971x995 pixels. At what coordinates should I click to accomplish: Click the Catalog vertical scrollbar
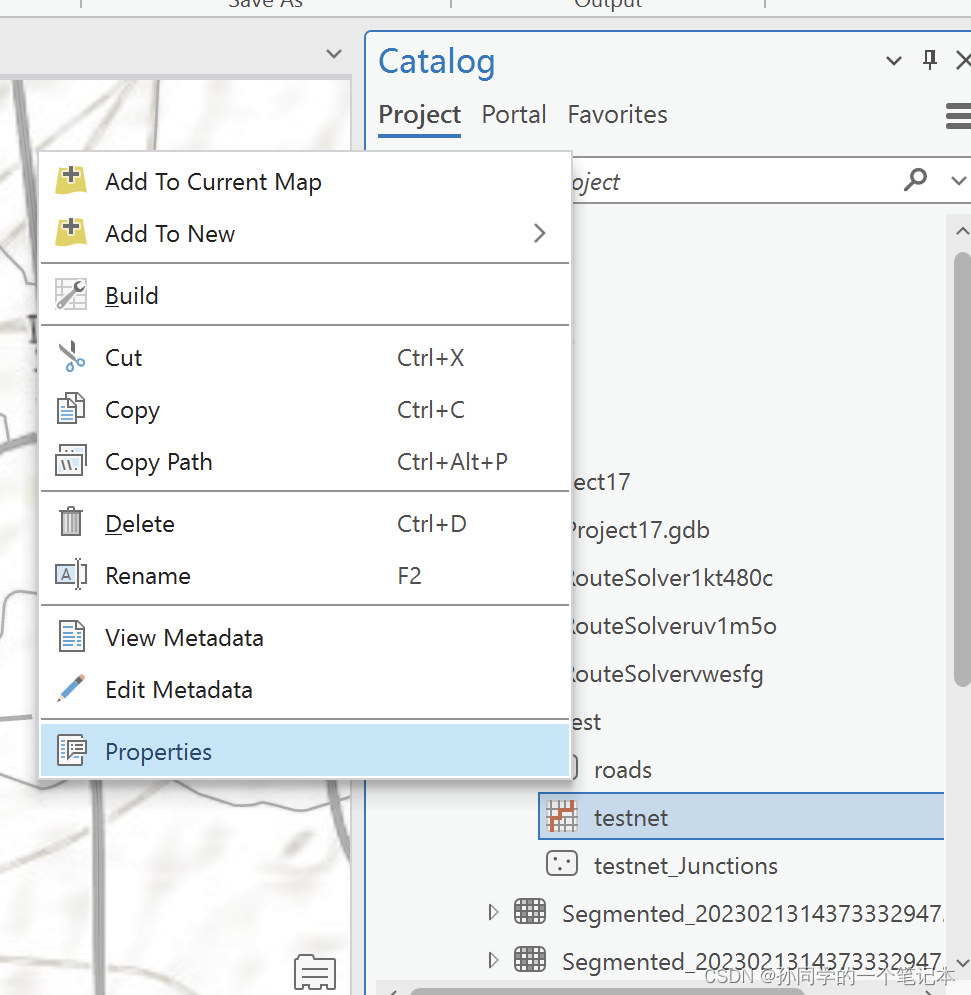[x=962, y=470]
